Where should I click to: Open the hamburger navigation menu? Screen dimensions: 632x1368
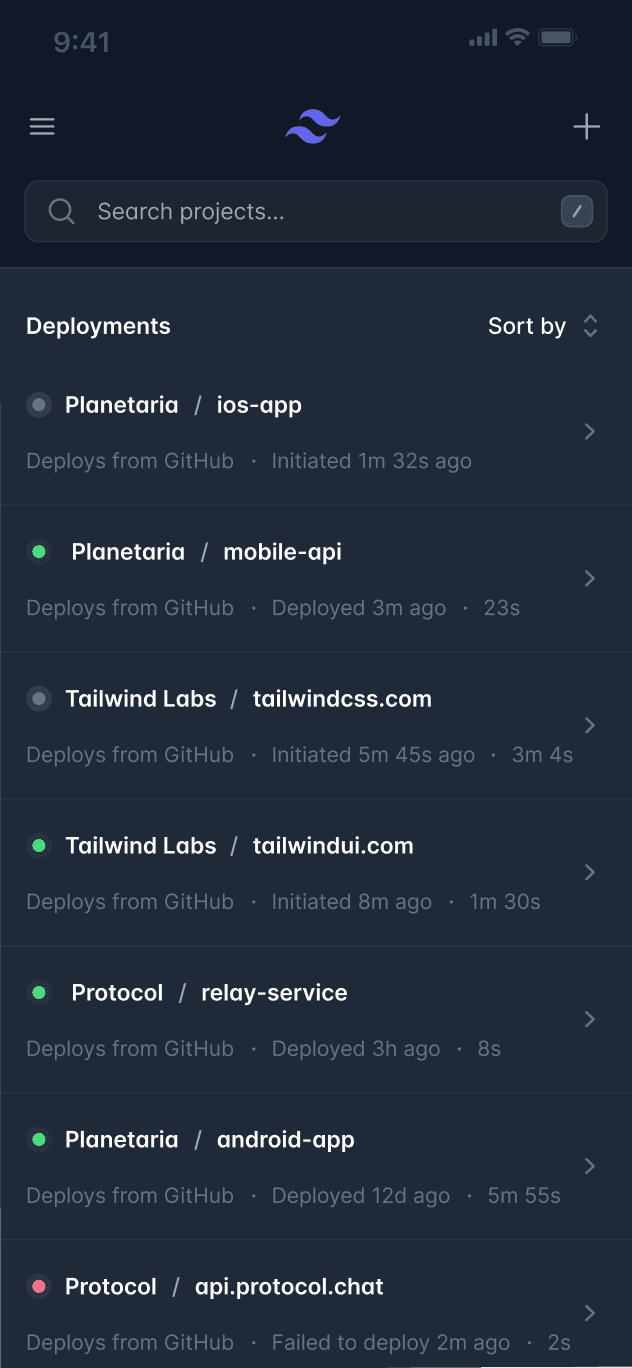[42, 126]
